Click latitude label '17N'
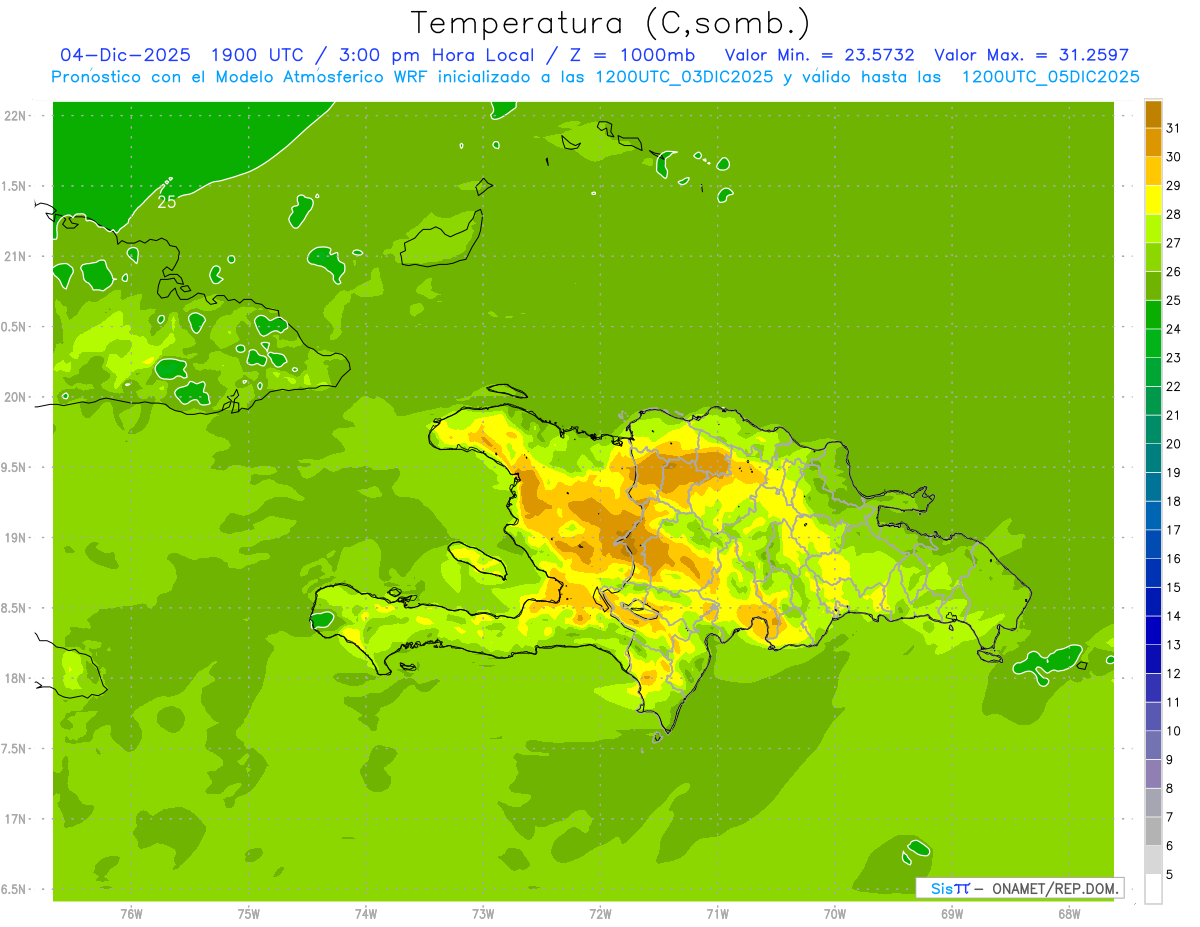The height and width of the screenshot is (927, 1200). [15, 819]
